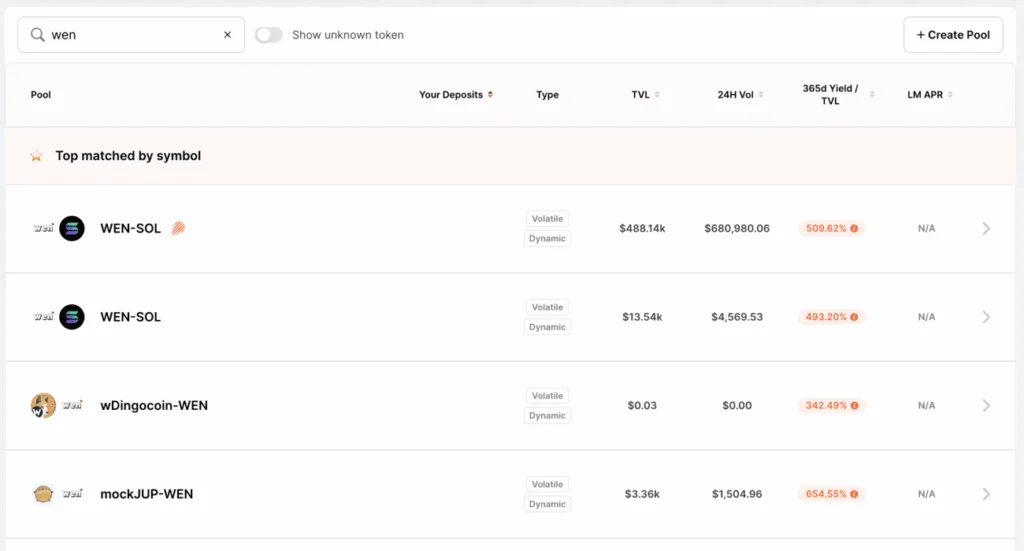Viewport: 1024px width, 551px height.
Task: Click the mockJUP token icon
Action: point(43,494)
